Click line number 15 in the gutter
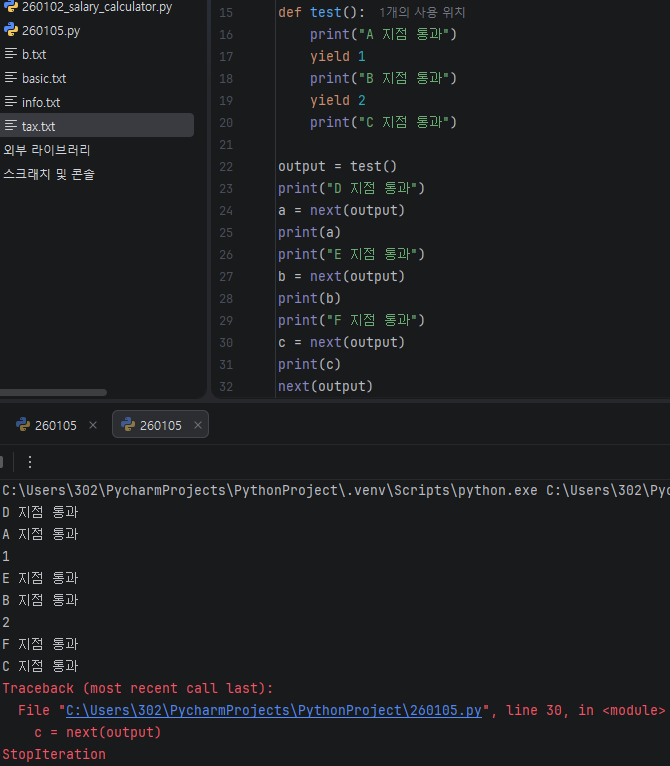Screen dimensions: 670x766 (x=226, y=13)
